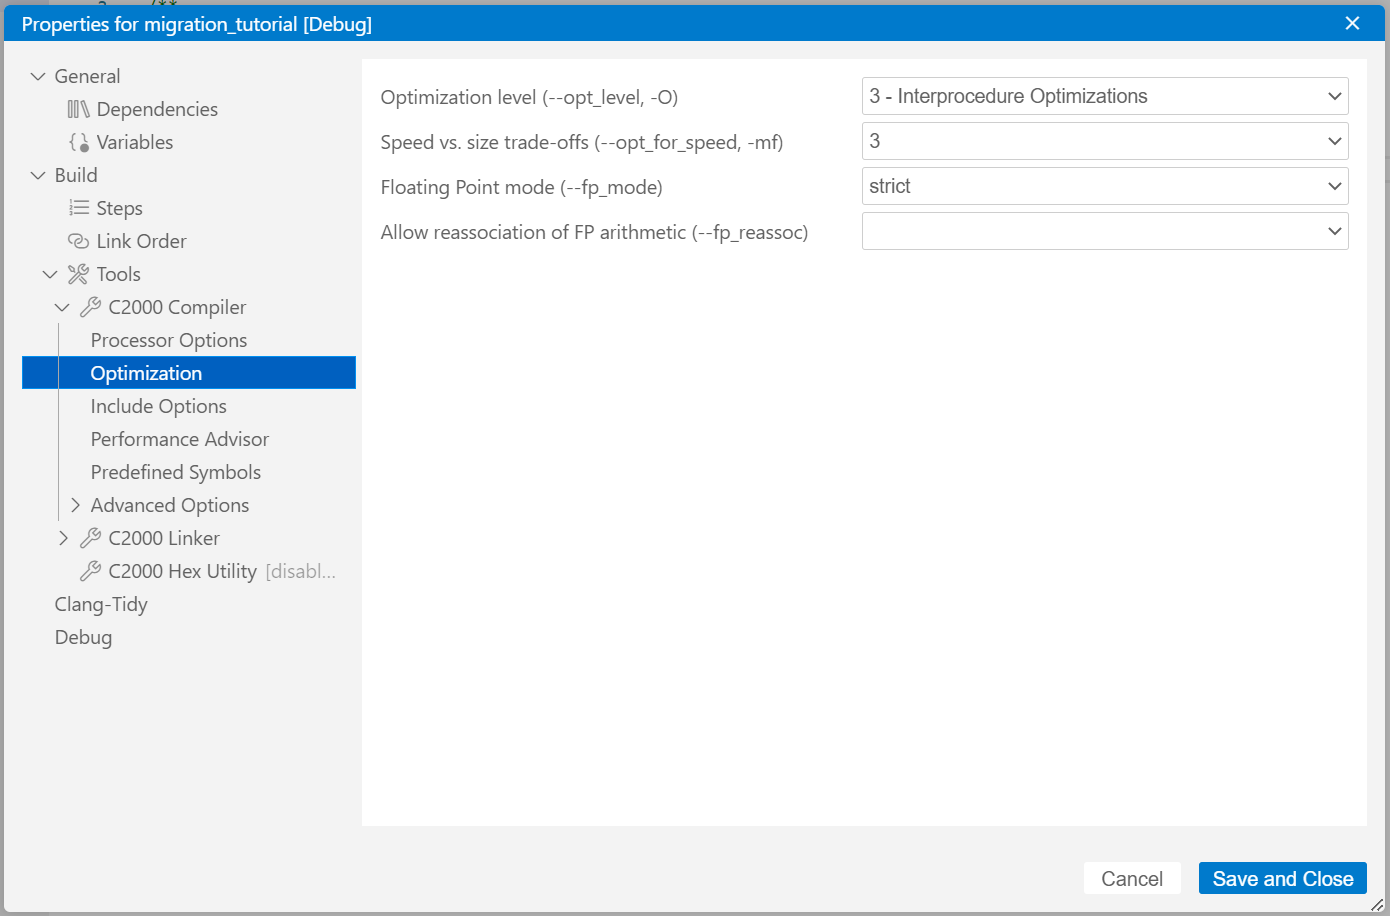
Task: Click the Save and Close button
Action: [x=1282, y=879]
